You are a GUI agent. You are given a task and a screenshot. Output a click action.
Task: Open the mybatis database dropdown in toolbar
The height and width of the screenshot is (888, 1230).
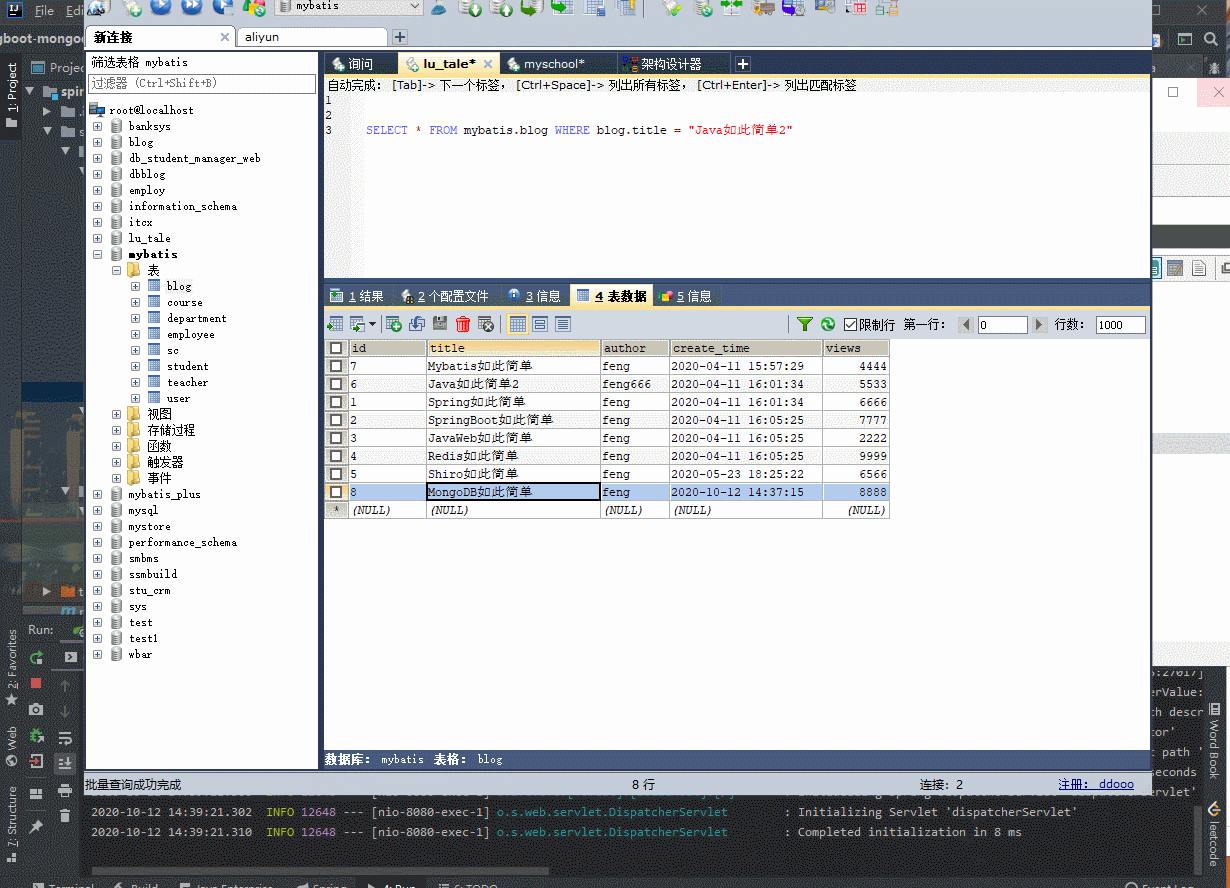click(x=418, y=6)
